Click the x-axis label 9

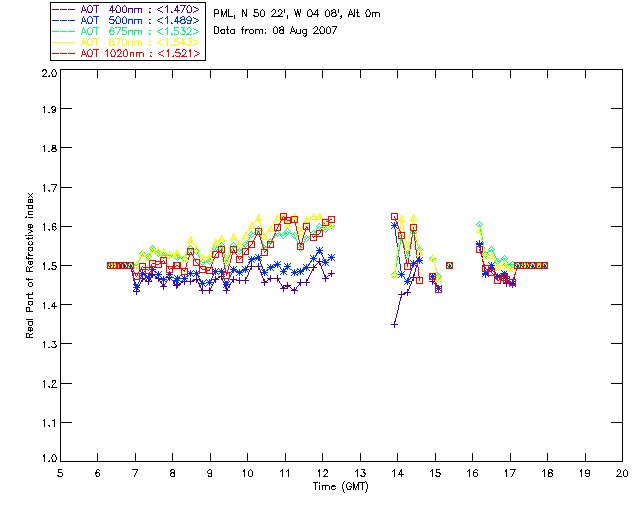210,473
